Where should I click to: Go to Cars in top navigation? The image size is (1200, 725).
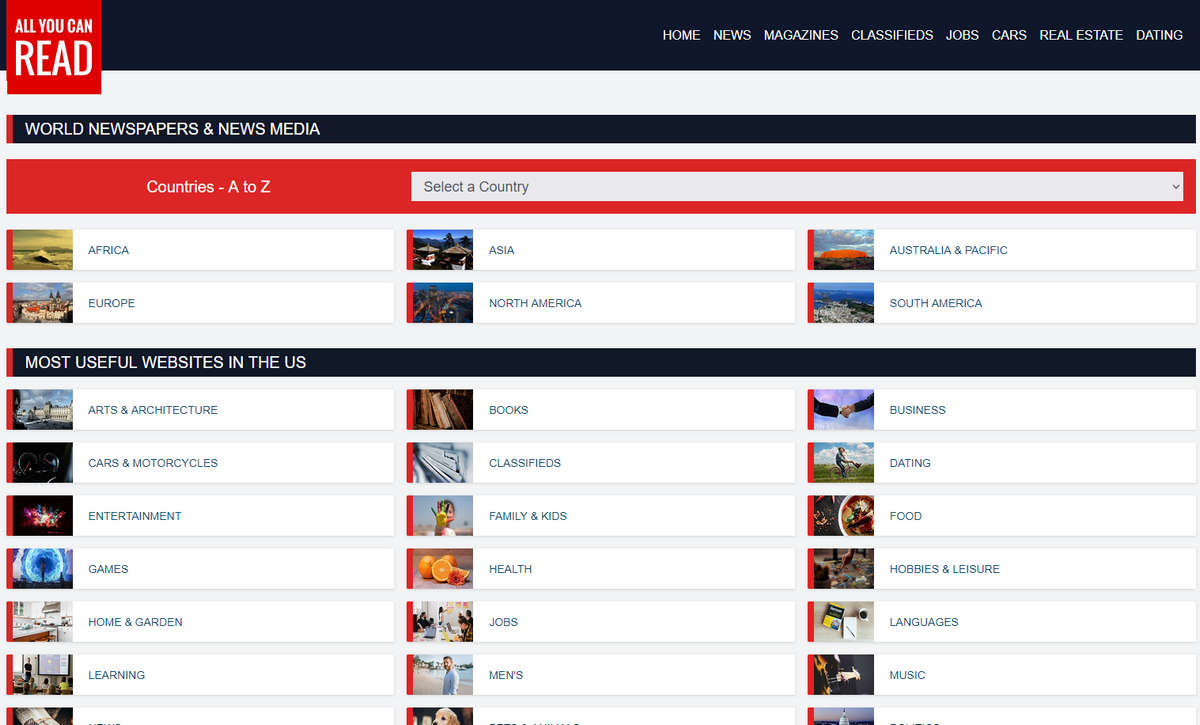click(x=1009, y=35)
